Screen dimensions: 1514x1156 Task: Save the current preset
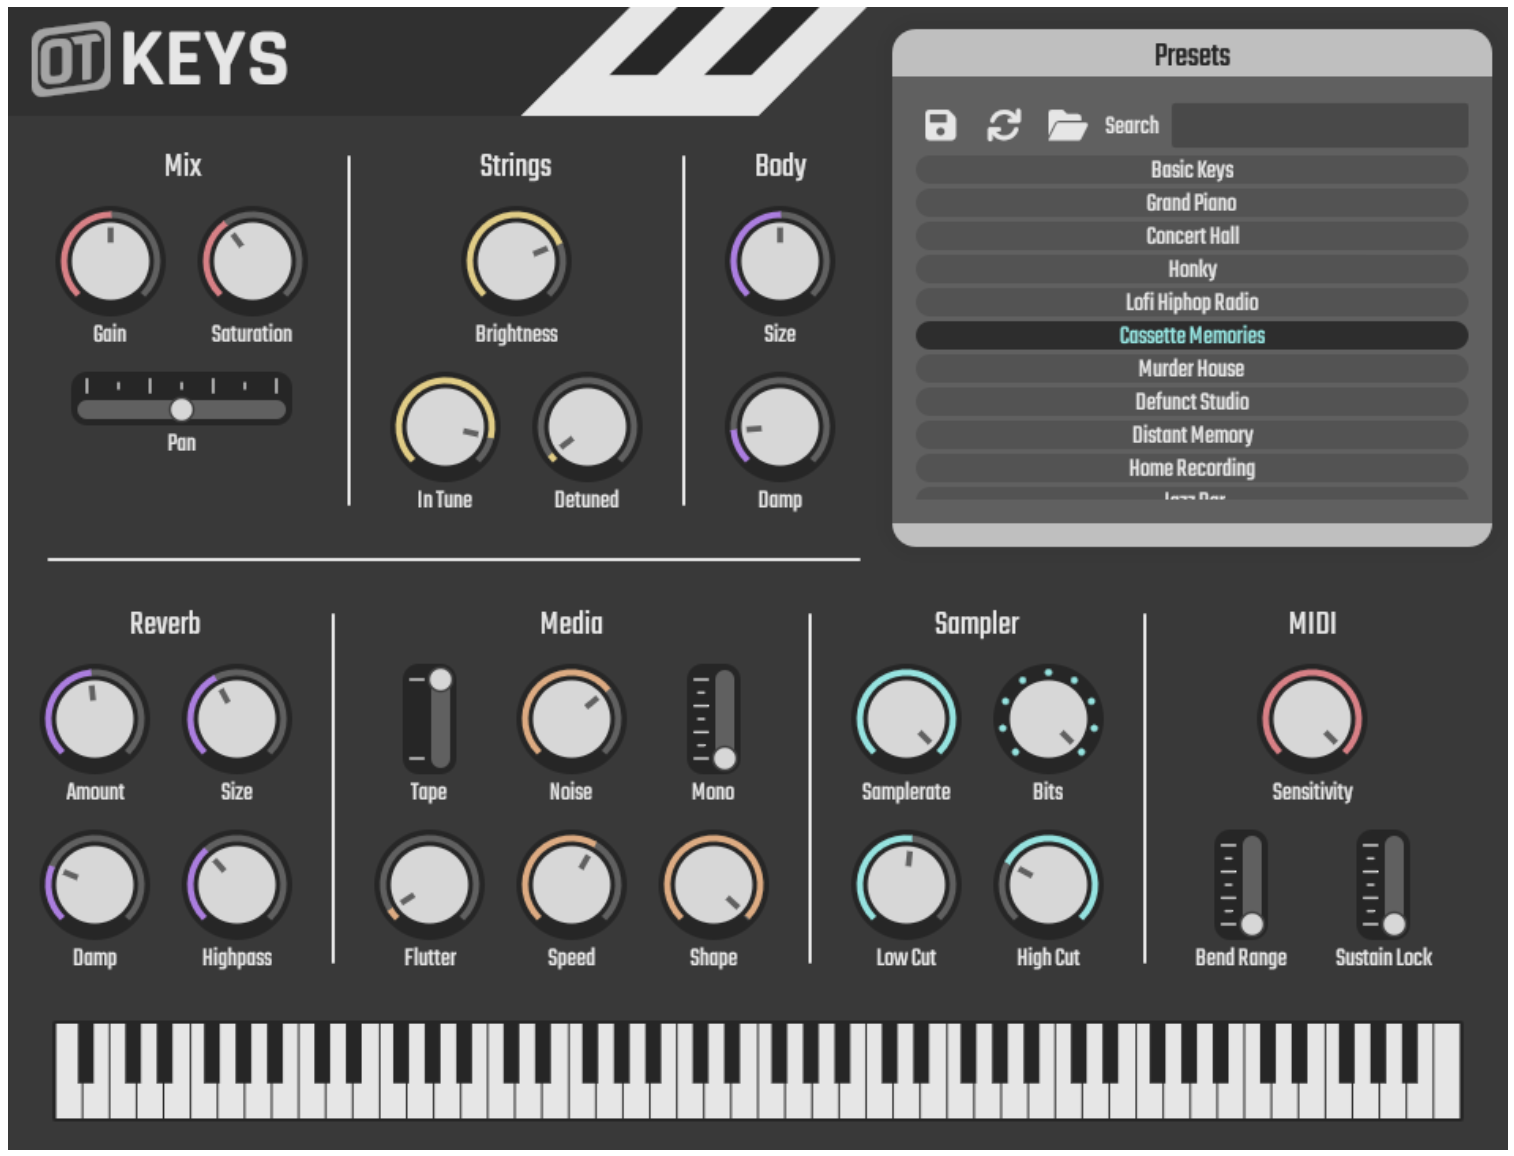(941, 124)
